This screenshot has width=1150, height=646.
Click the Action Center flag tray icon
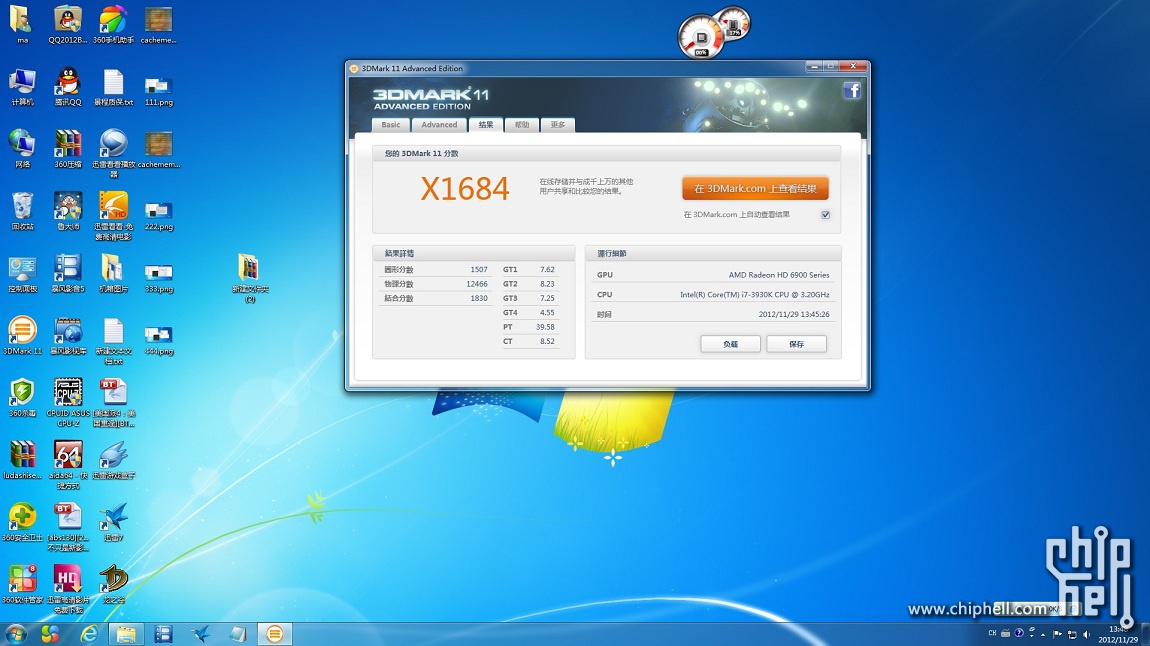pyautogui.click(x=1058, y=634)
